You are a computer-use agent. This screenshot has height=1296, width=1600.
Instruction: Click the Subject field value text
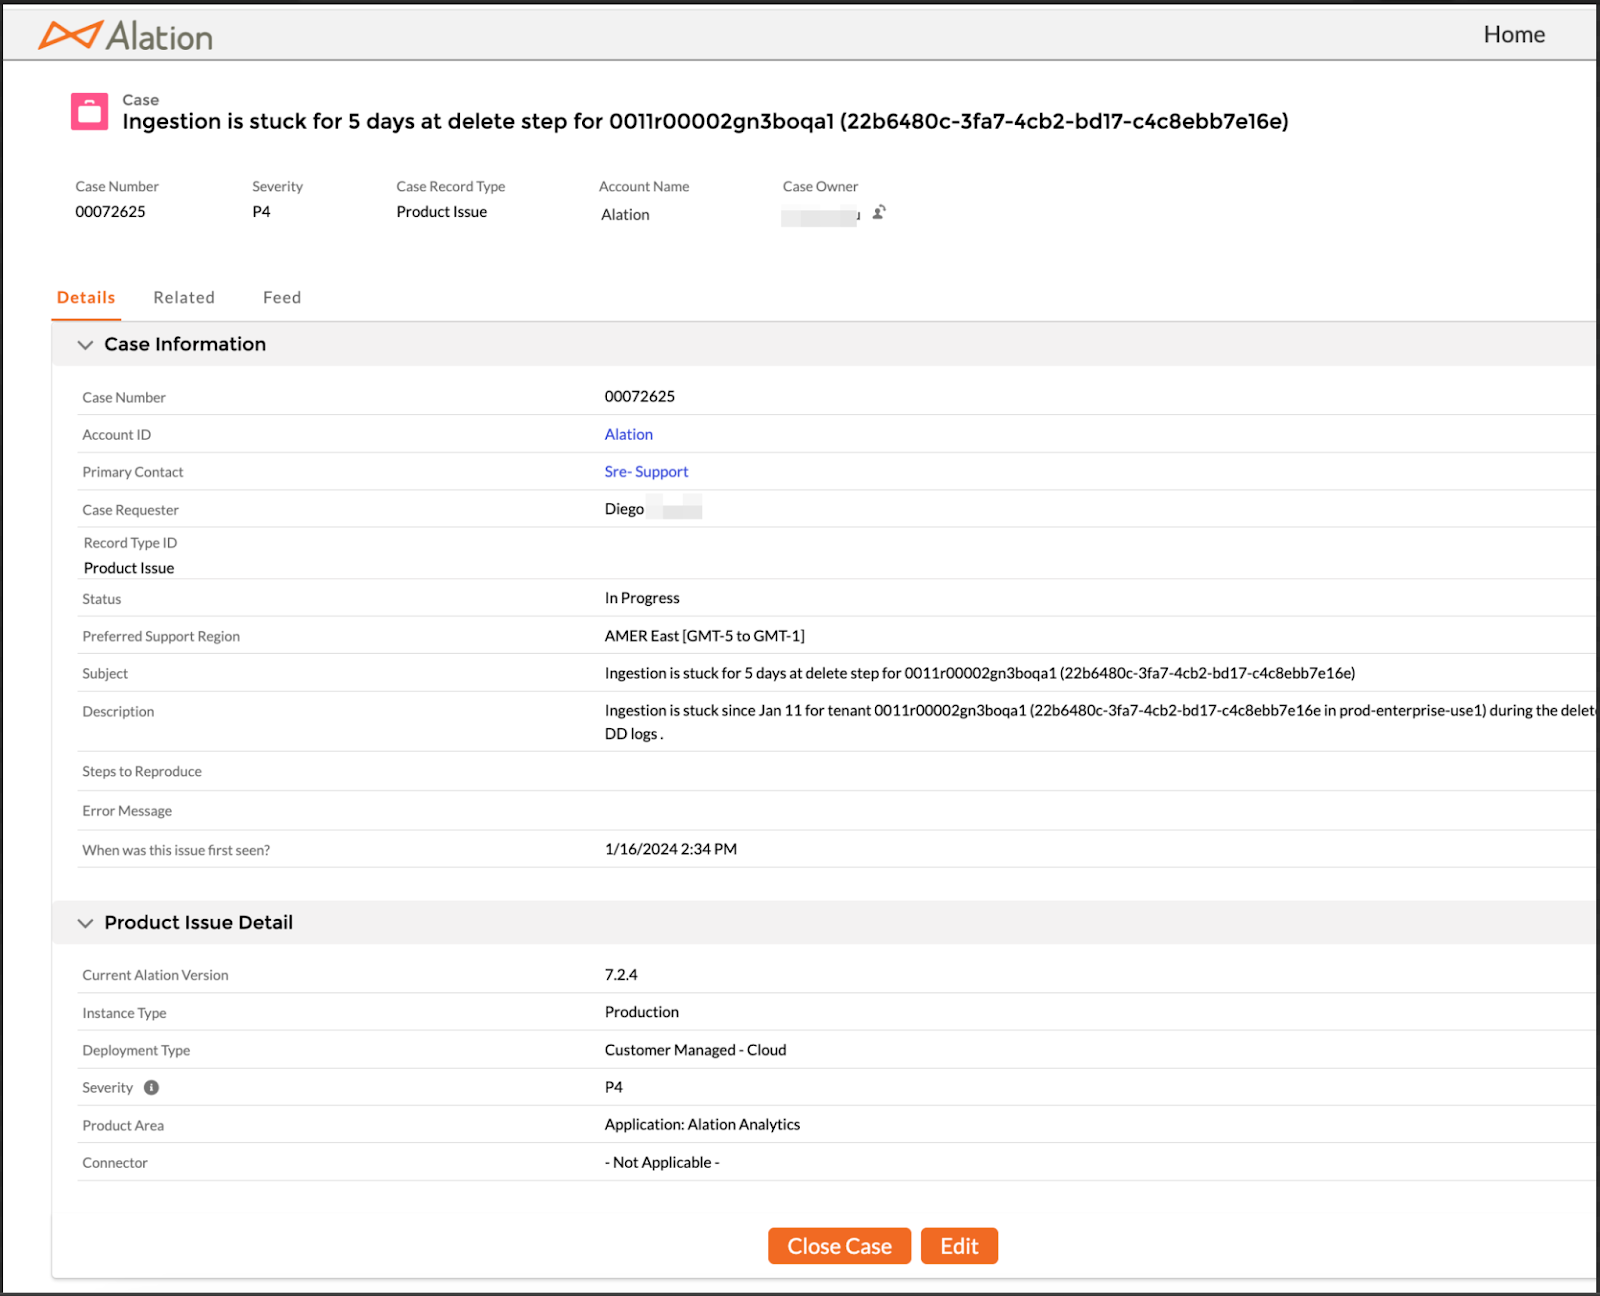(980, 673)
